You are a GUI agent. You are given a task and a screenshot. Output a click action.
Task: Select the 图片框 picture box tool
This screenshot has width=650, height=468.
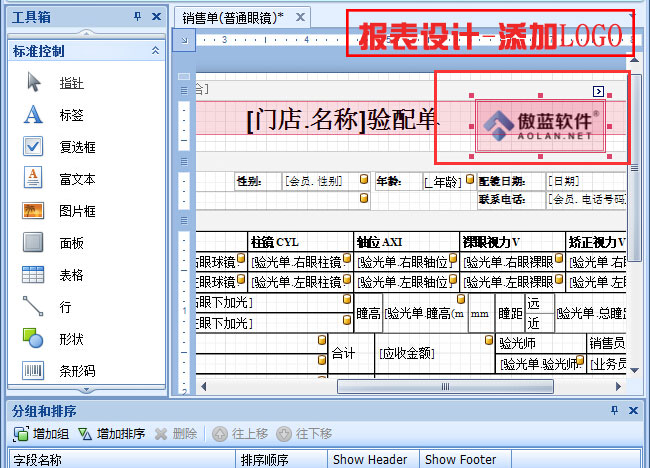[76, 211]
